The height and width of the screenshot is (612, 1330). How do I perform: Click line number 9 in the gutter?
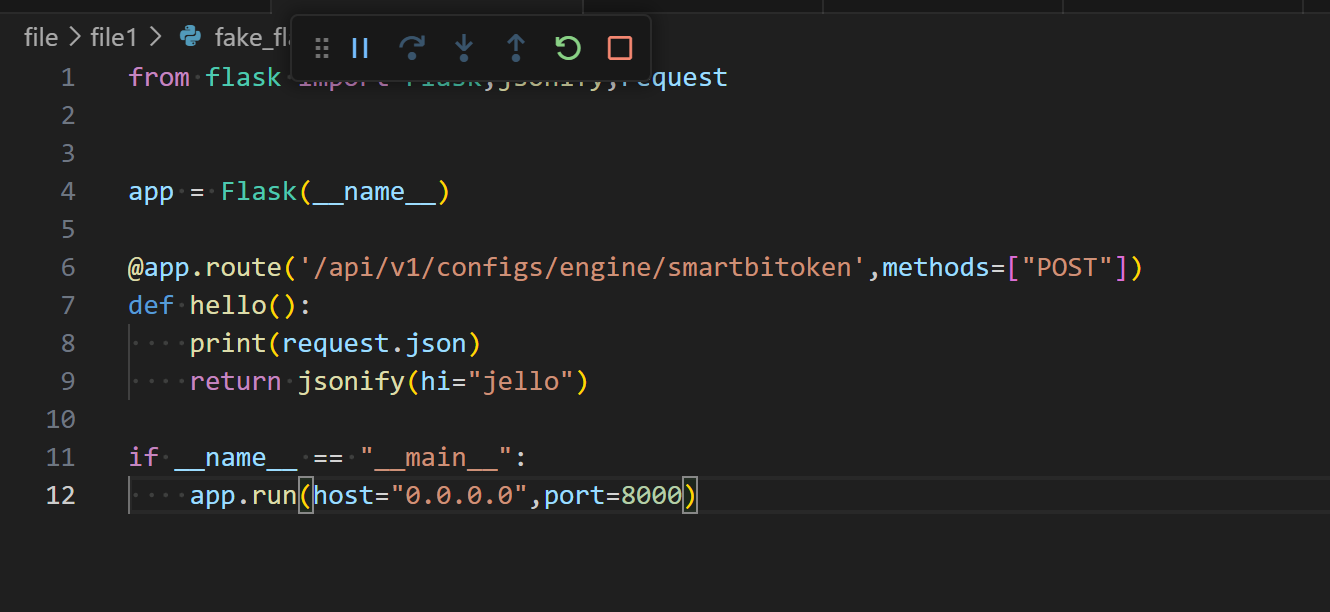point(67,381)
